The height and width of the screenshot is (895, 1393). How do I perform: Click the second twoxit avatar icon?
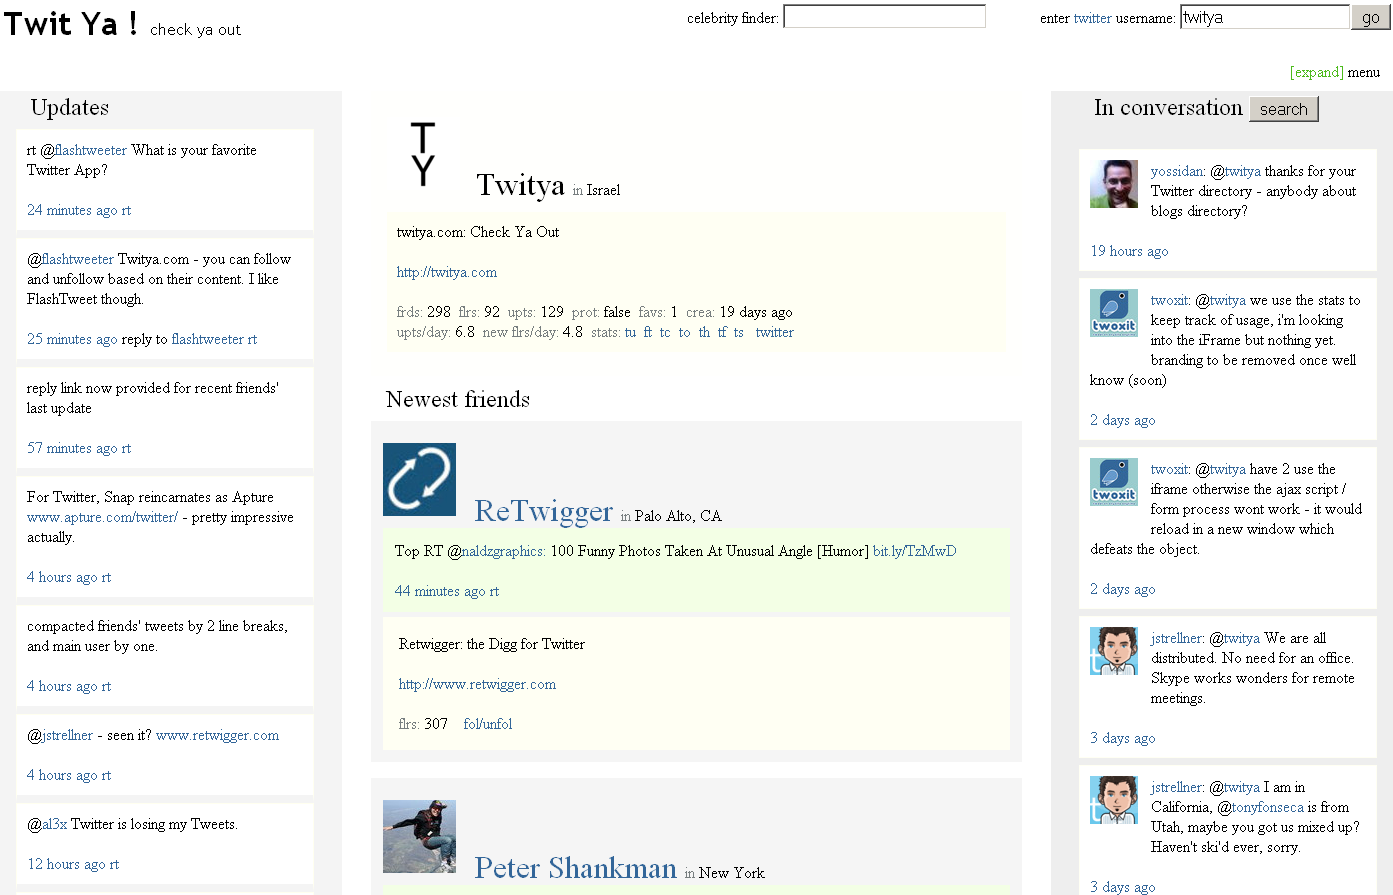point(1114,482)
